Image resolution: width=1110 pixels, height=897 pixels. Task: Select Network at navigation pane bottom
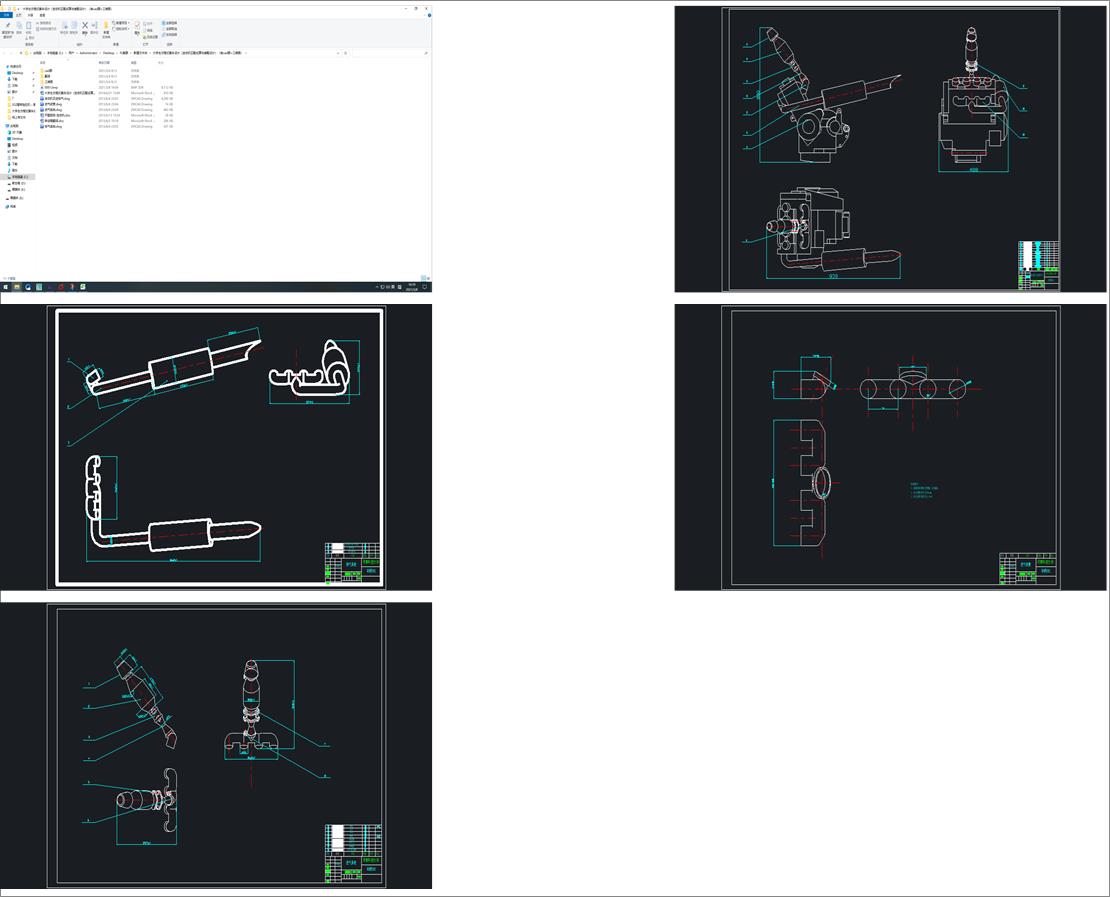click(12, 207)
